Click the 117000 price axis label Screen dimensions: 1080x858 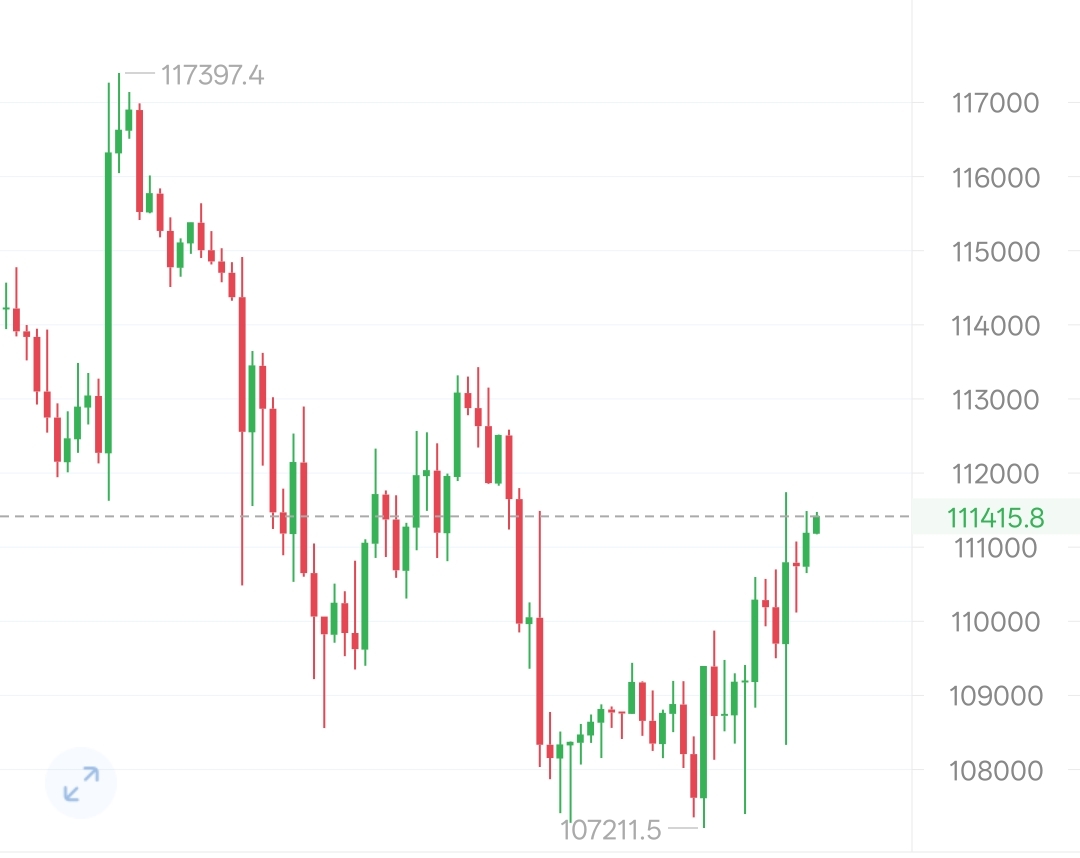[997, 103]
